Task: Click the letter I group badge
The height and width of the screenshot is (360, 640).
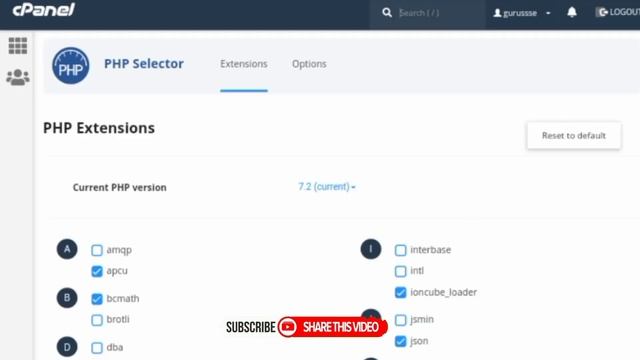Action: 371,249
